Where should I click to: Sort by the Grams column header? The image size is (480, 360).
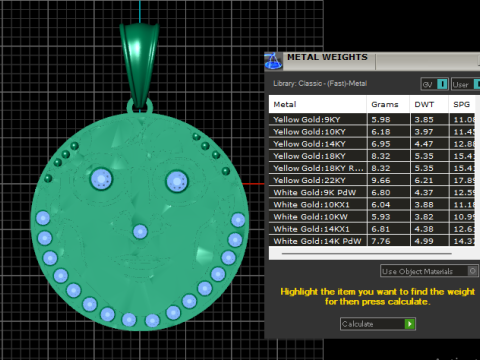tap(388, 104)
